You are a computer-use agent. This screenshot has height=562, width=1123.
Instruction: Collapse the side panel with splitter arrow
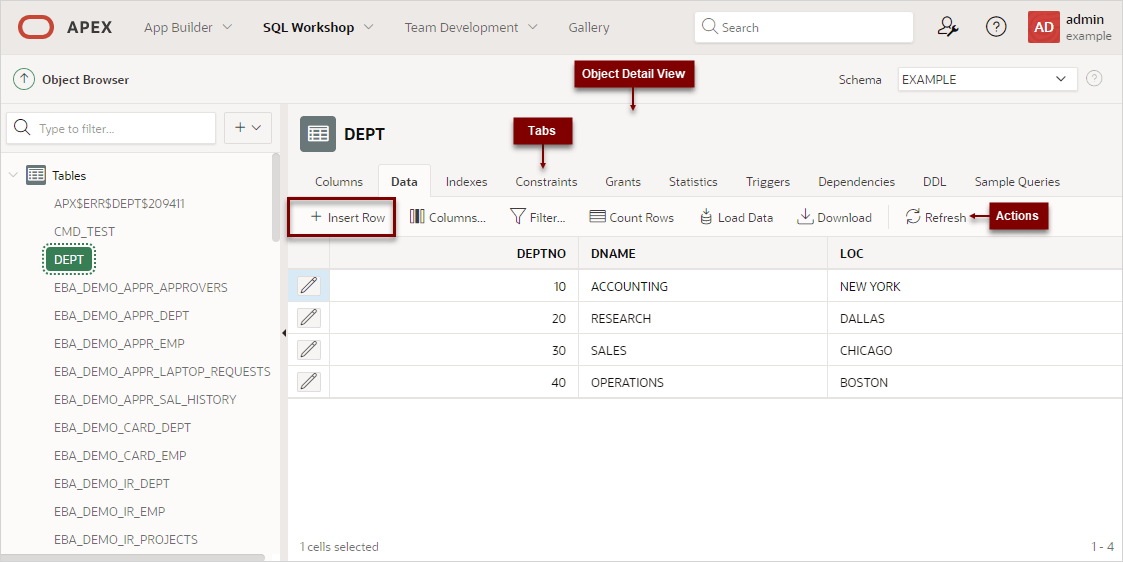click(284, 333)
